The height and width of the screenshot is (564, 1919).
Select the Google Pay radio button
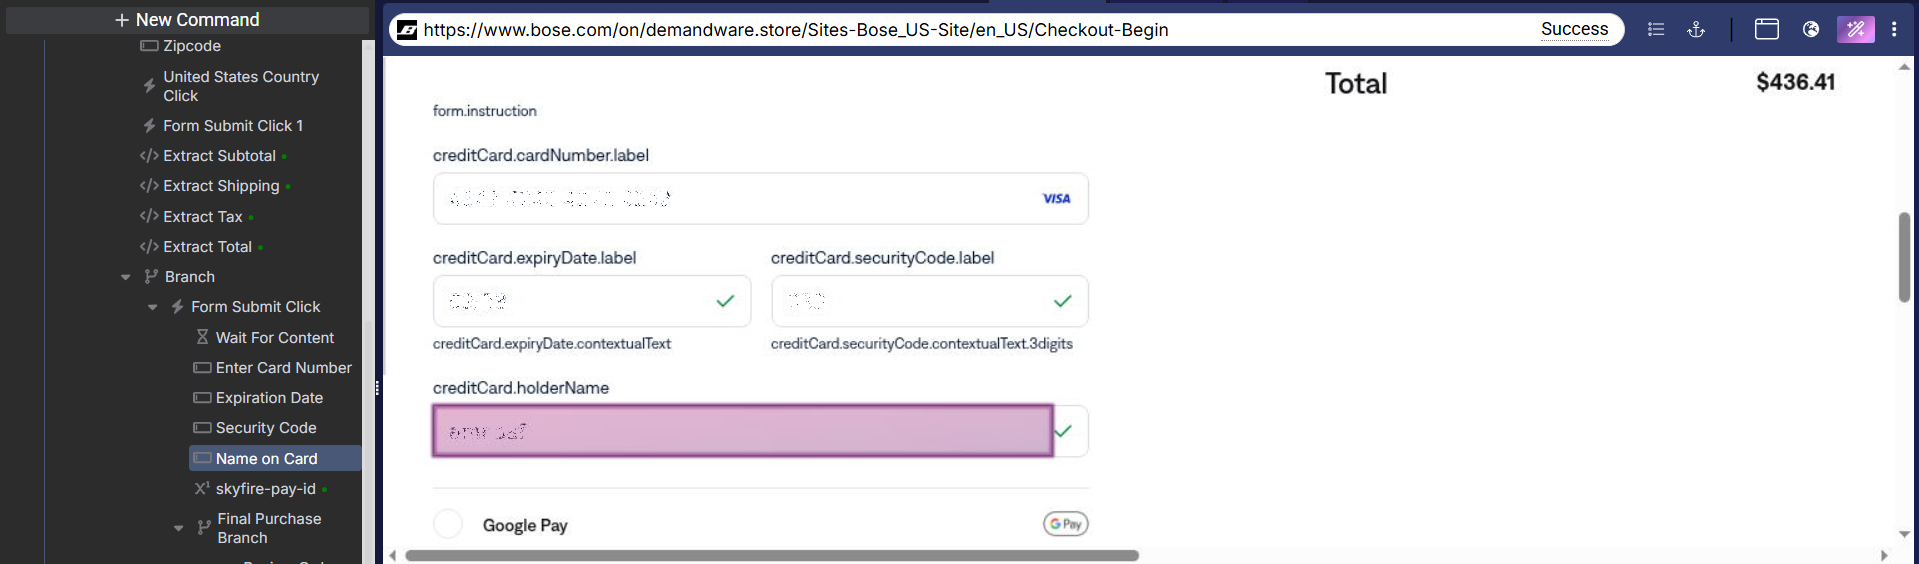(448, 524)
